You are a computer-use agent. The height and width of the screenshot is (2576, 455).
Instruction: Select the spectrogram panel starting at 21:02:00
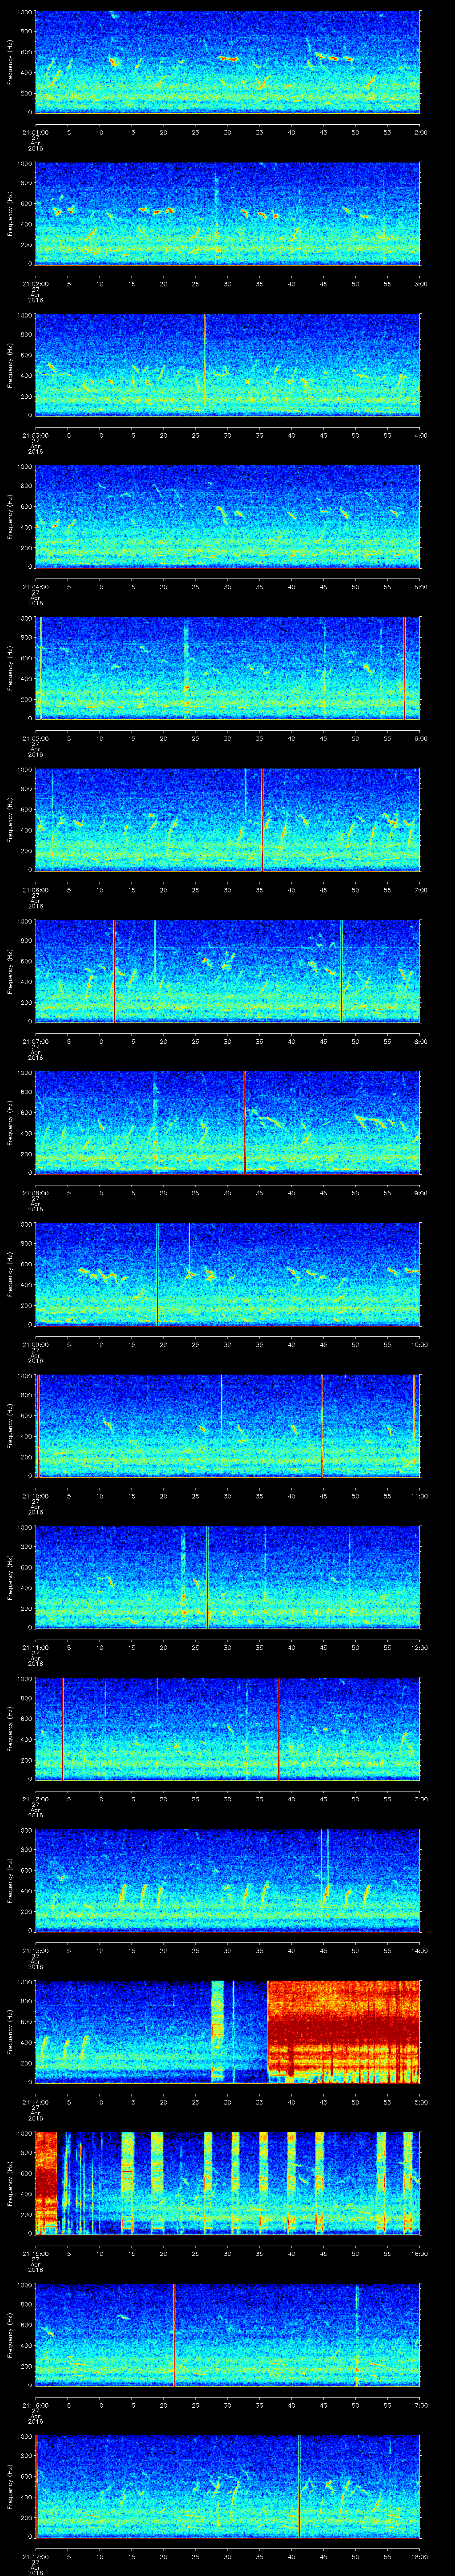[x=228, y=213]
